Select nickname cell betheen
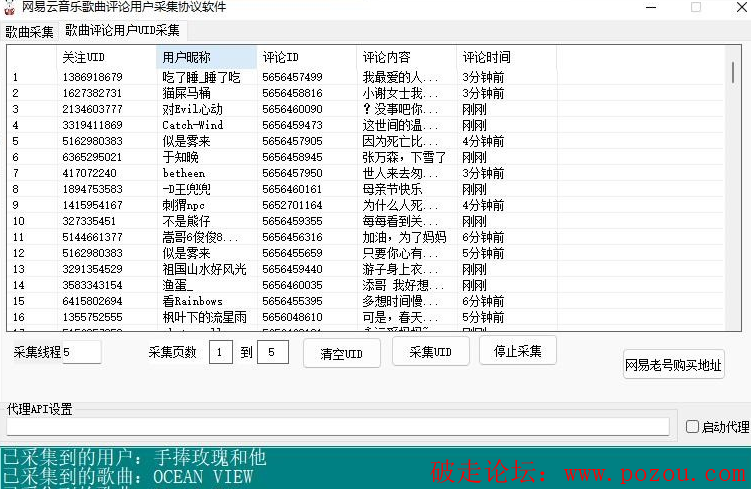The width and height of the screenshot is (751, 489). (184, 173)
